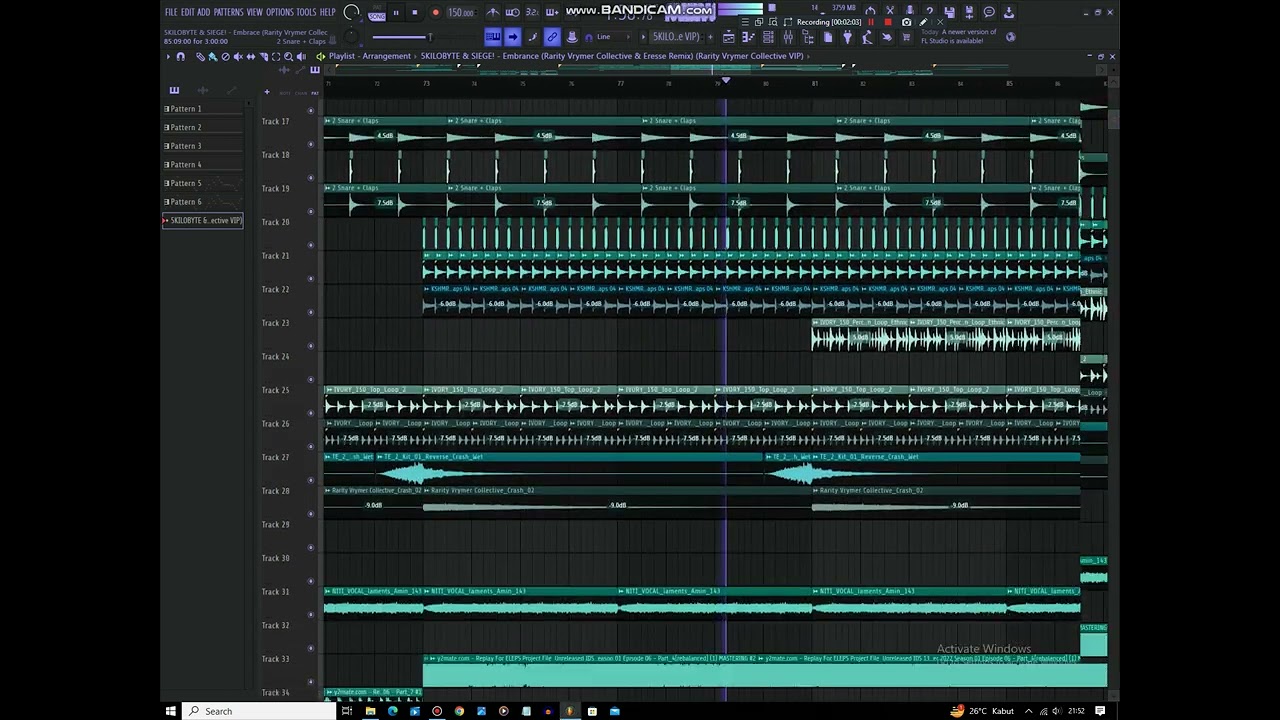Open the PATTERNS menu
Image resolution: width=1280 pixels, height=720 pixels.
click(228, 12)
